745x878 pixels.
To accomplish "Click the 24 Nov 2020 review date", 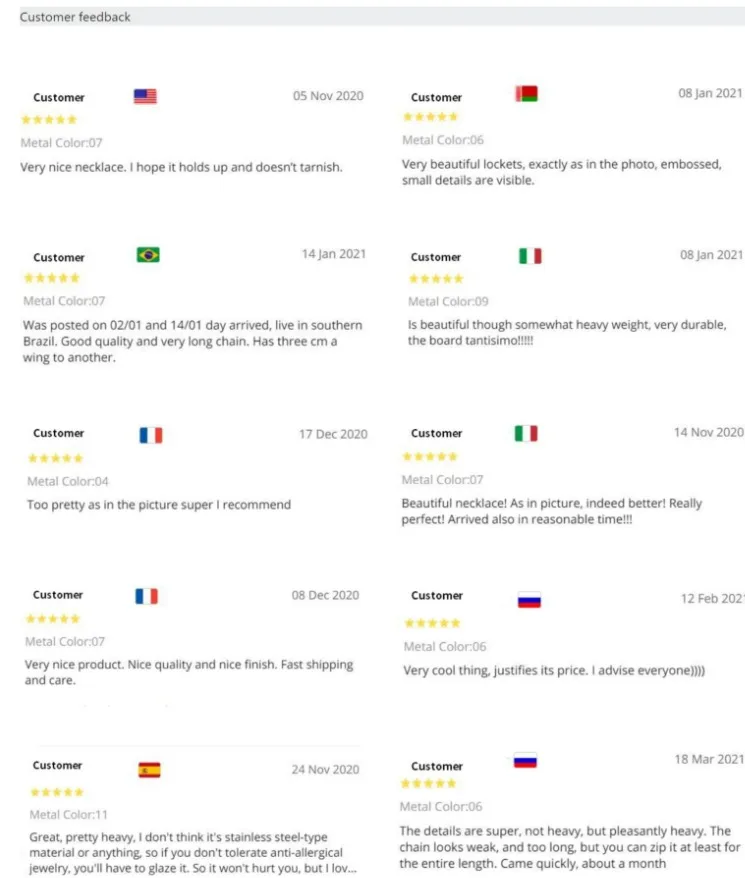I will pos(325,770).
